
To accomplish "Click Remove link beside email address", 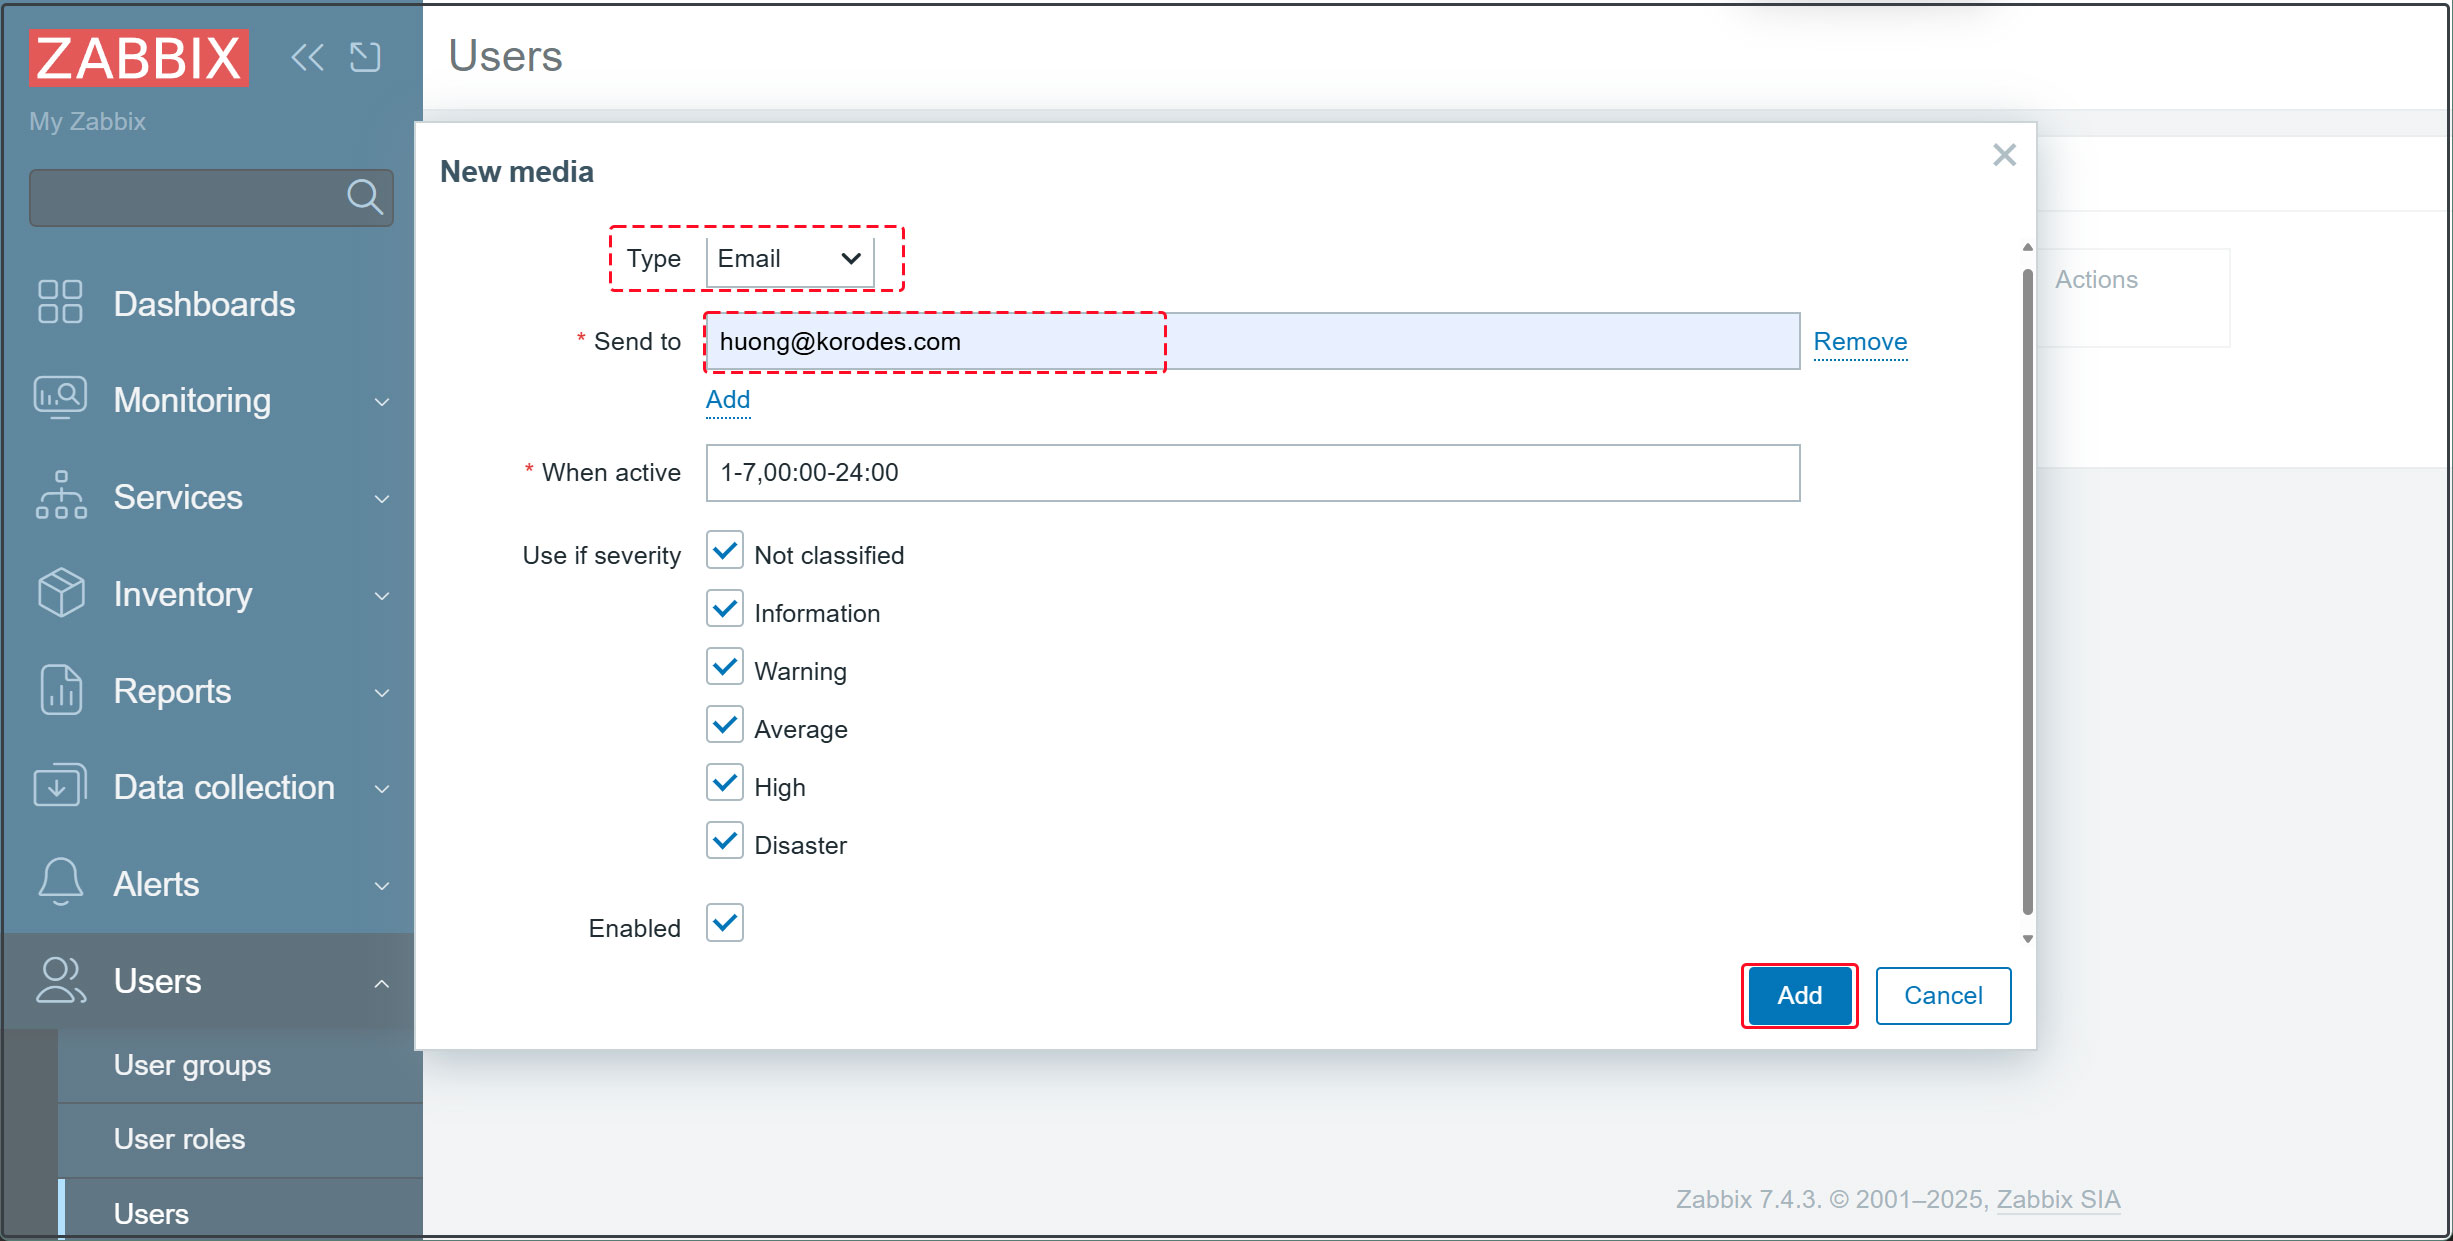I will tap(1859, 342).
